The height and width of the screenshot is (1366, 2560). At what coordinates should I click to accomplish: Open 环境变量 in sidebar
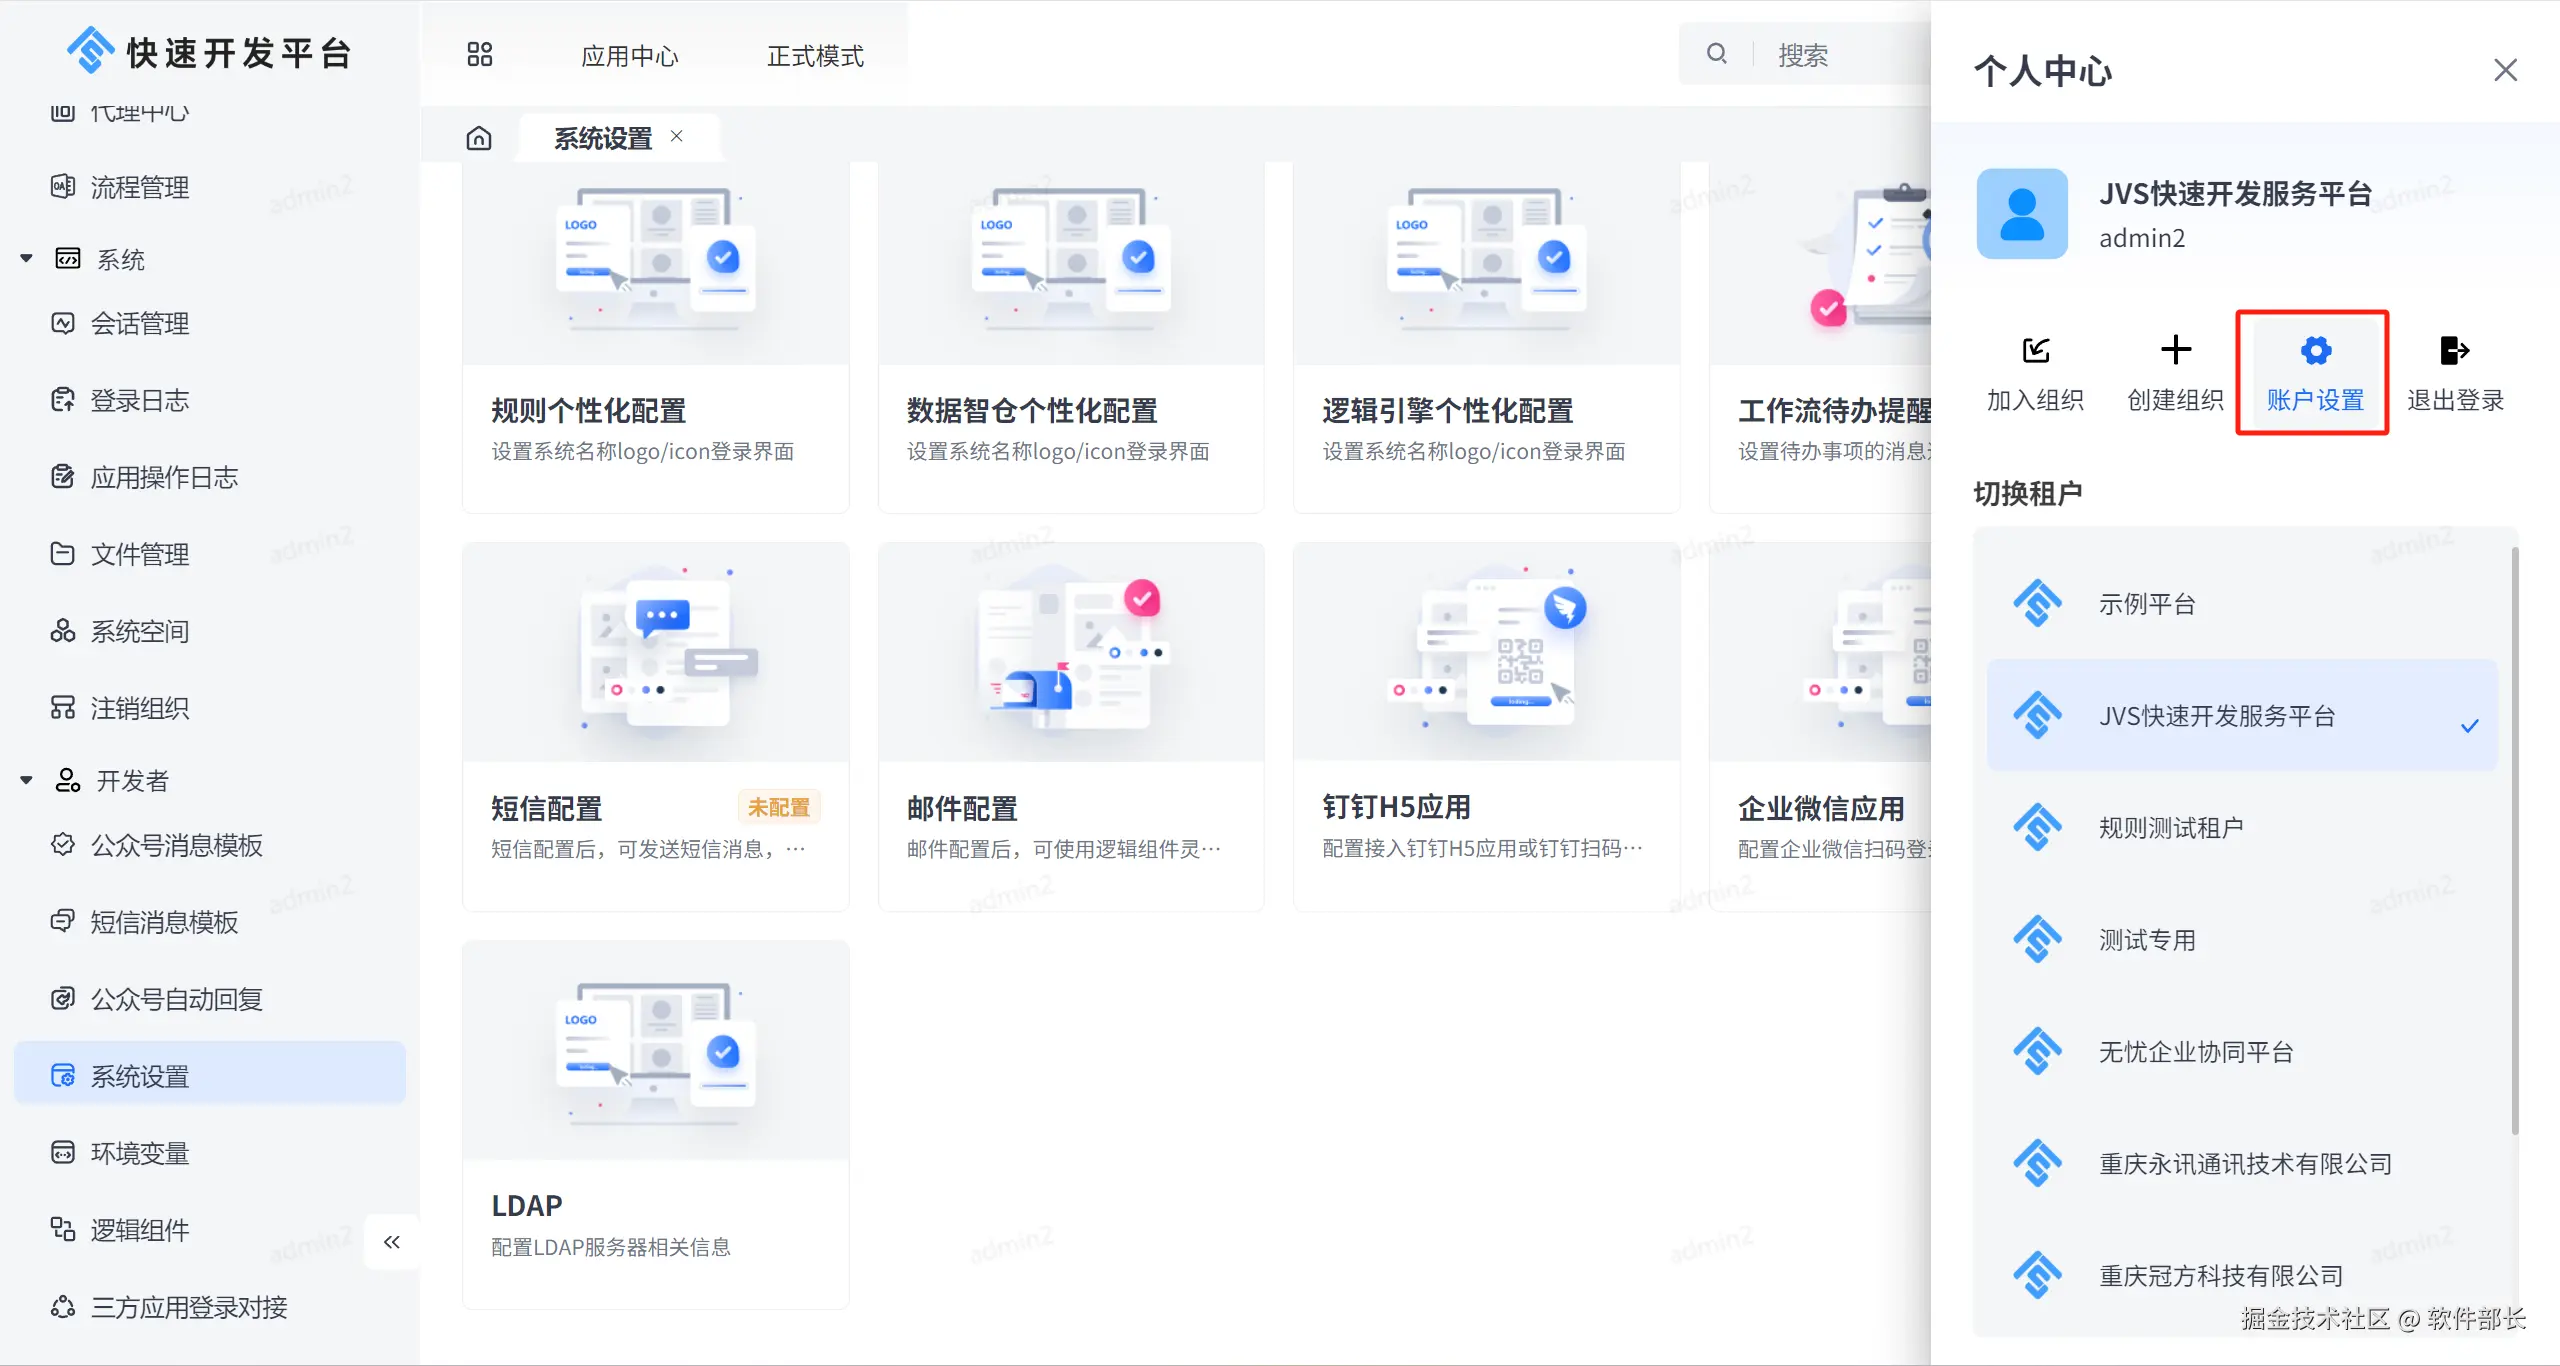pyautogui.click(x=140, y=1153)
